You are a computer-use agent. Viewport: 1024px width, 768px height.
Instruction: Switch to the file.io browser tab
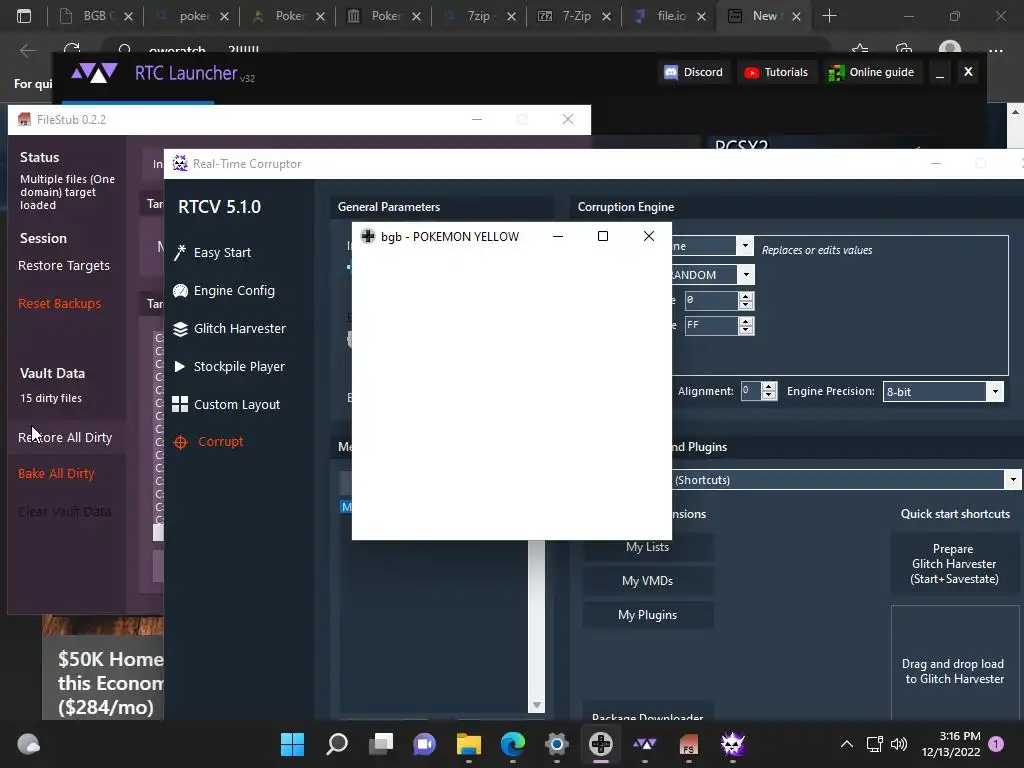[671, 16]
